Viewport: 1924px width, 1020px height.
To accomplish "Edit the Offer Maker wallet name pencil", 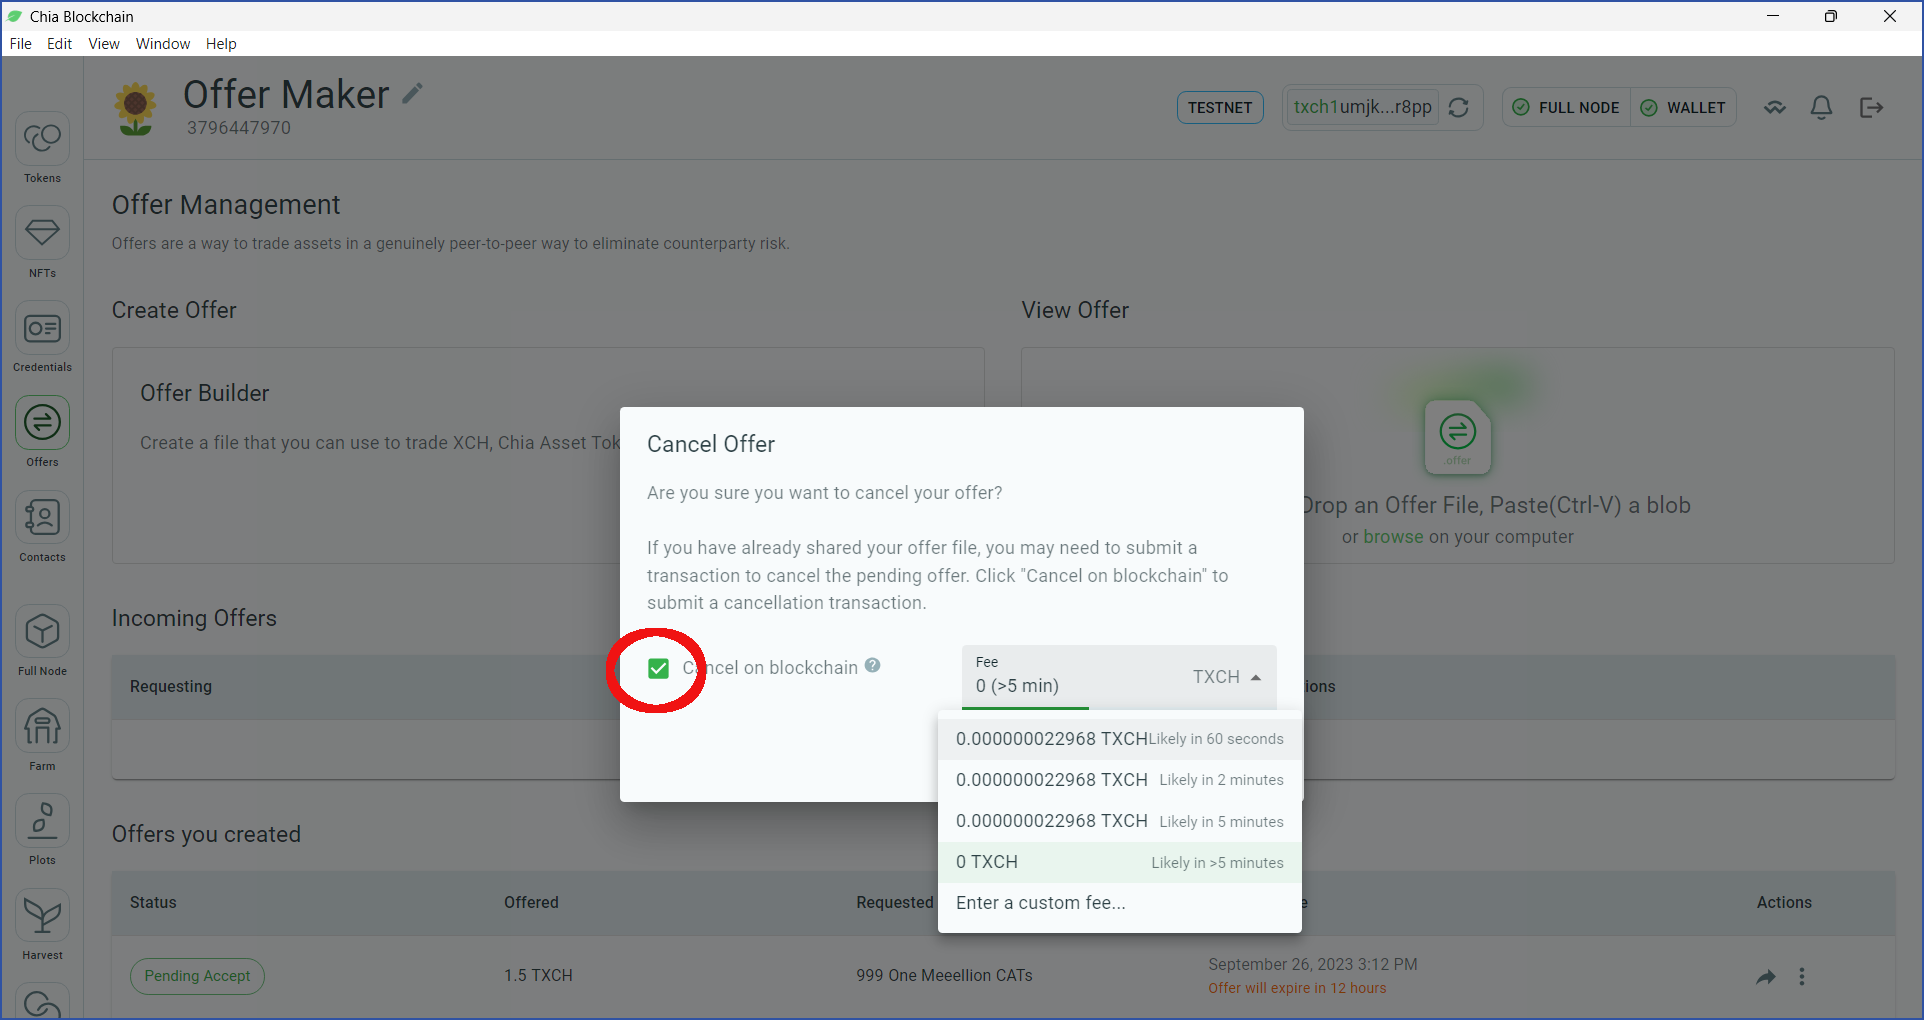I will click(412, 93).
